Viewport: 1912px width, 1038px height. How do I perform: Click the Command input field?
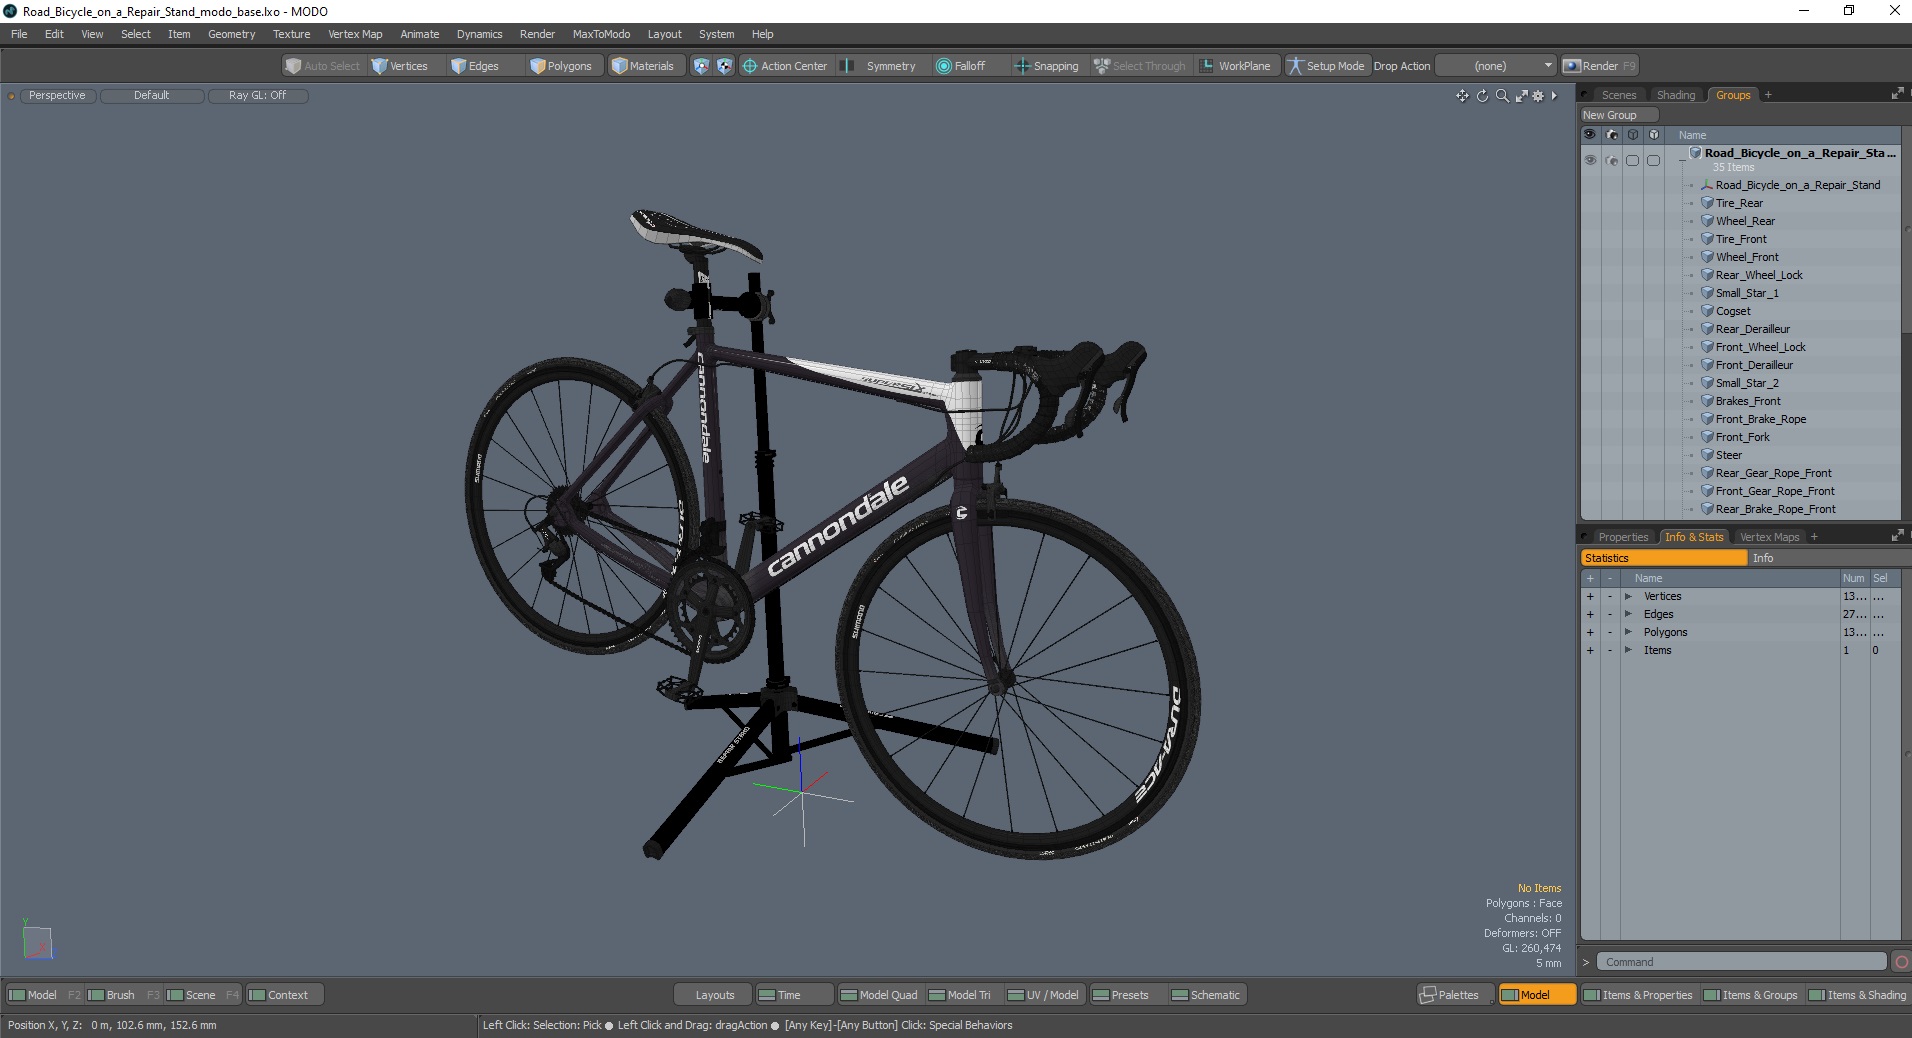tap(1741, 962)
